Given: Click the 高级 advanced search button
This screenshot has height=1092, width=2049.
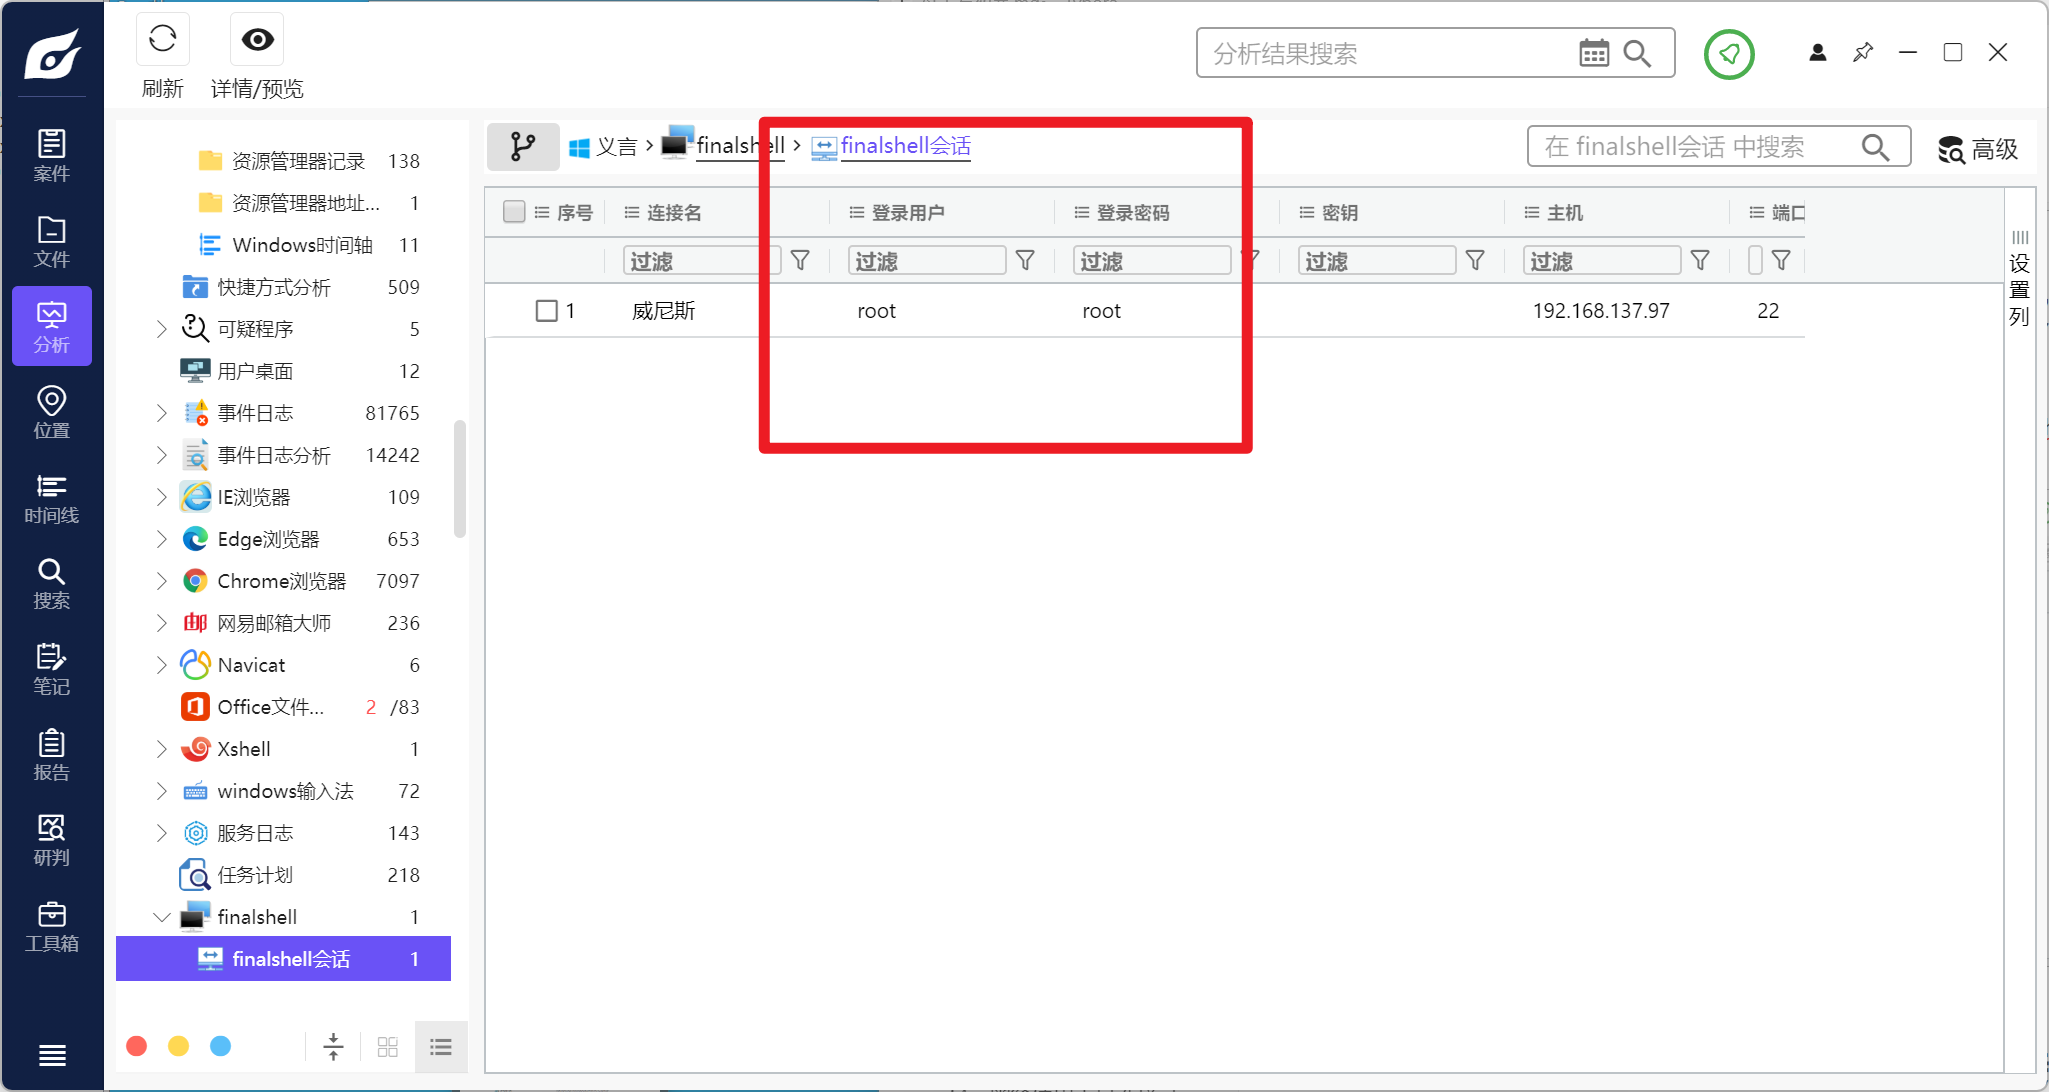Looking at the screenshot, I should click(1978, 149).
